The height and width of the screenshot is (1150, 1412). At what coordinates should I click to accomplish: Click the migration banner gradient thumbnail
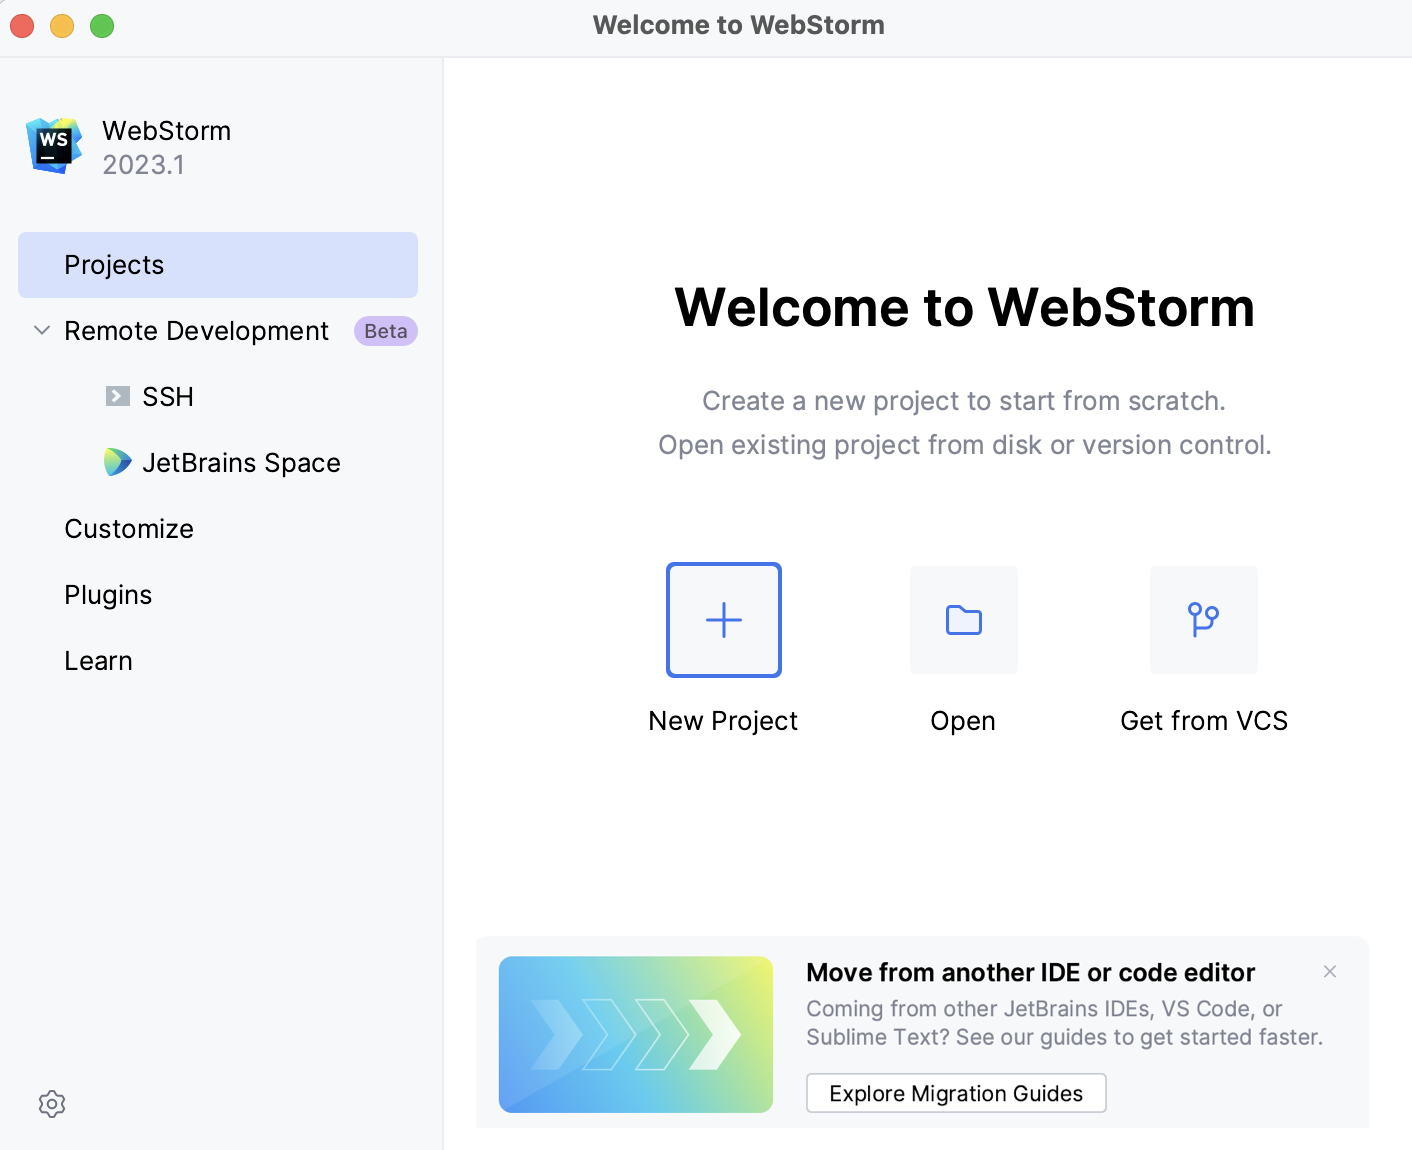[636, 1034]
